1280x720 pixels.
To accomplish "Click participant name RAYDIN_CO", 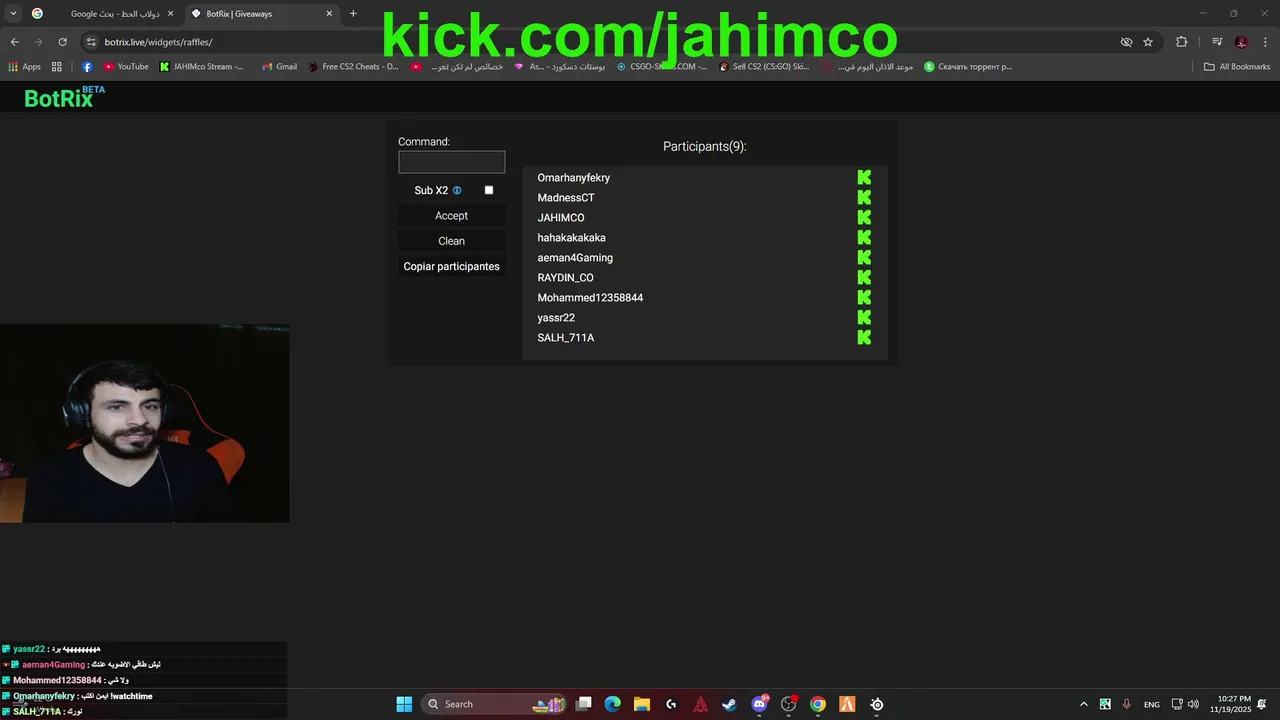I will (565, 278).
